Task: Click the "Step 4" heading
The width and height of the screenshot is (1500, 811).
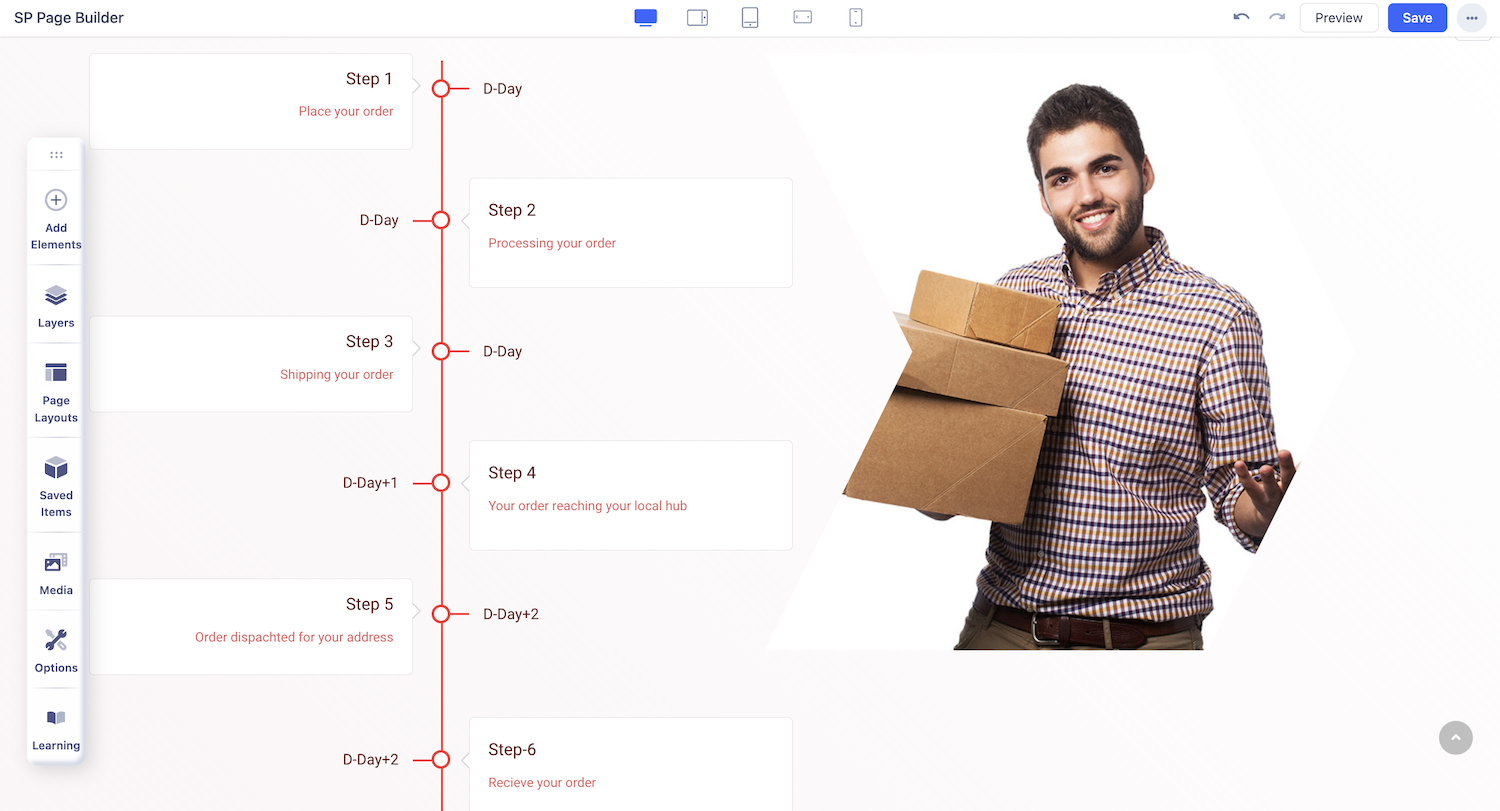Action: tap(512, 473)
